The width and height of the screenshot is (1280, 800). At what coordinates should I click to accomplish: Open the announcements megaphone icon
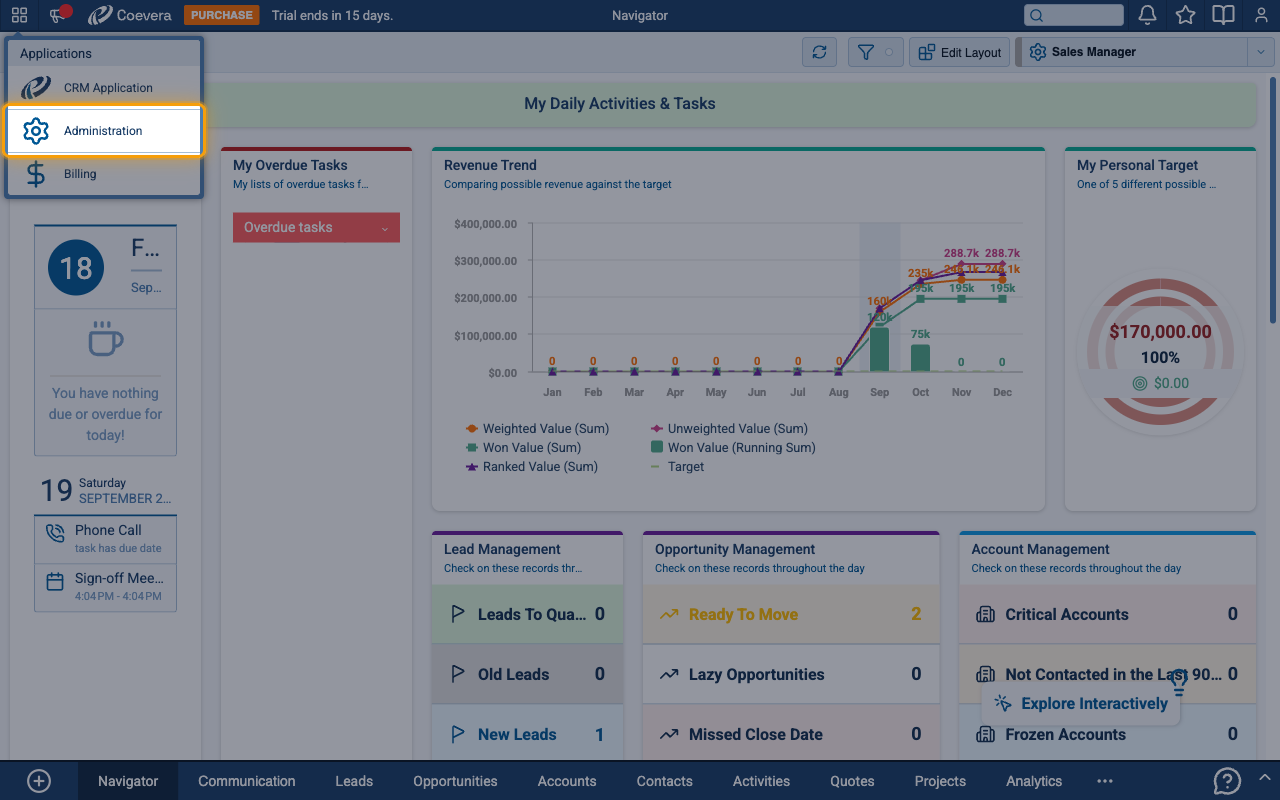60,14
